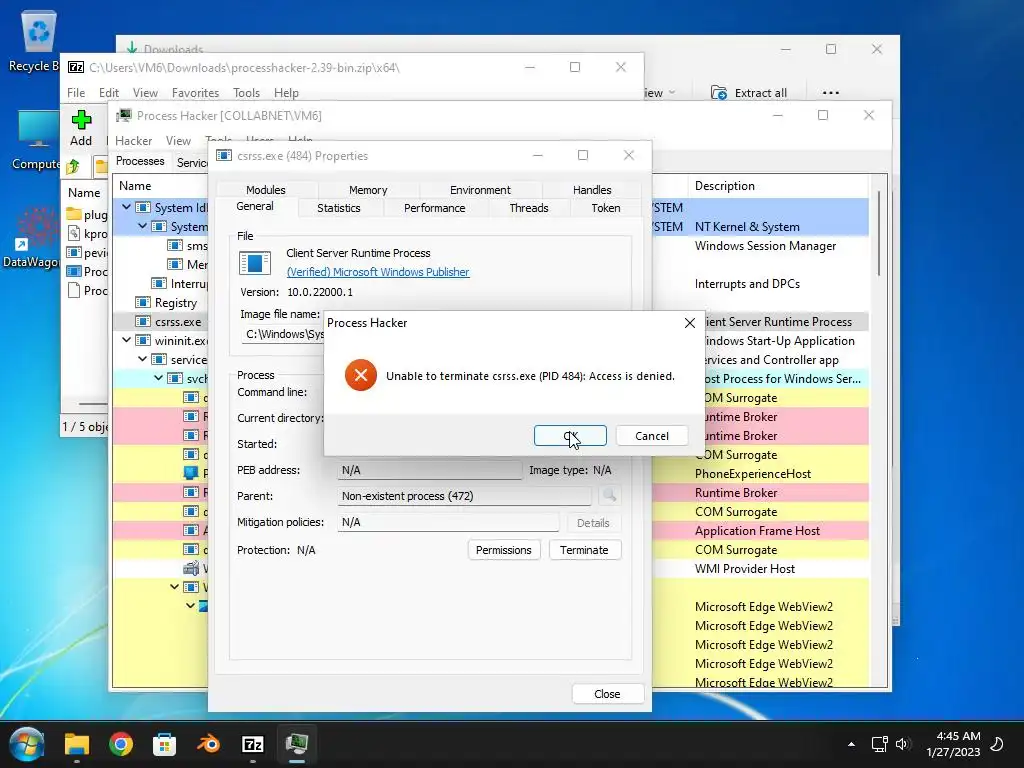Viewport: 1024px width, 768px height.
Task: Open the Hacker menu in Process Hacker
Action: click(x=133, y=140)
